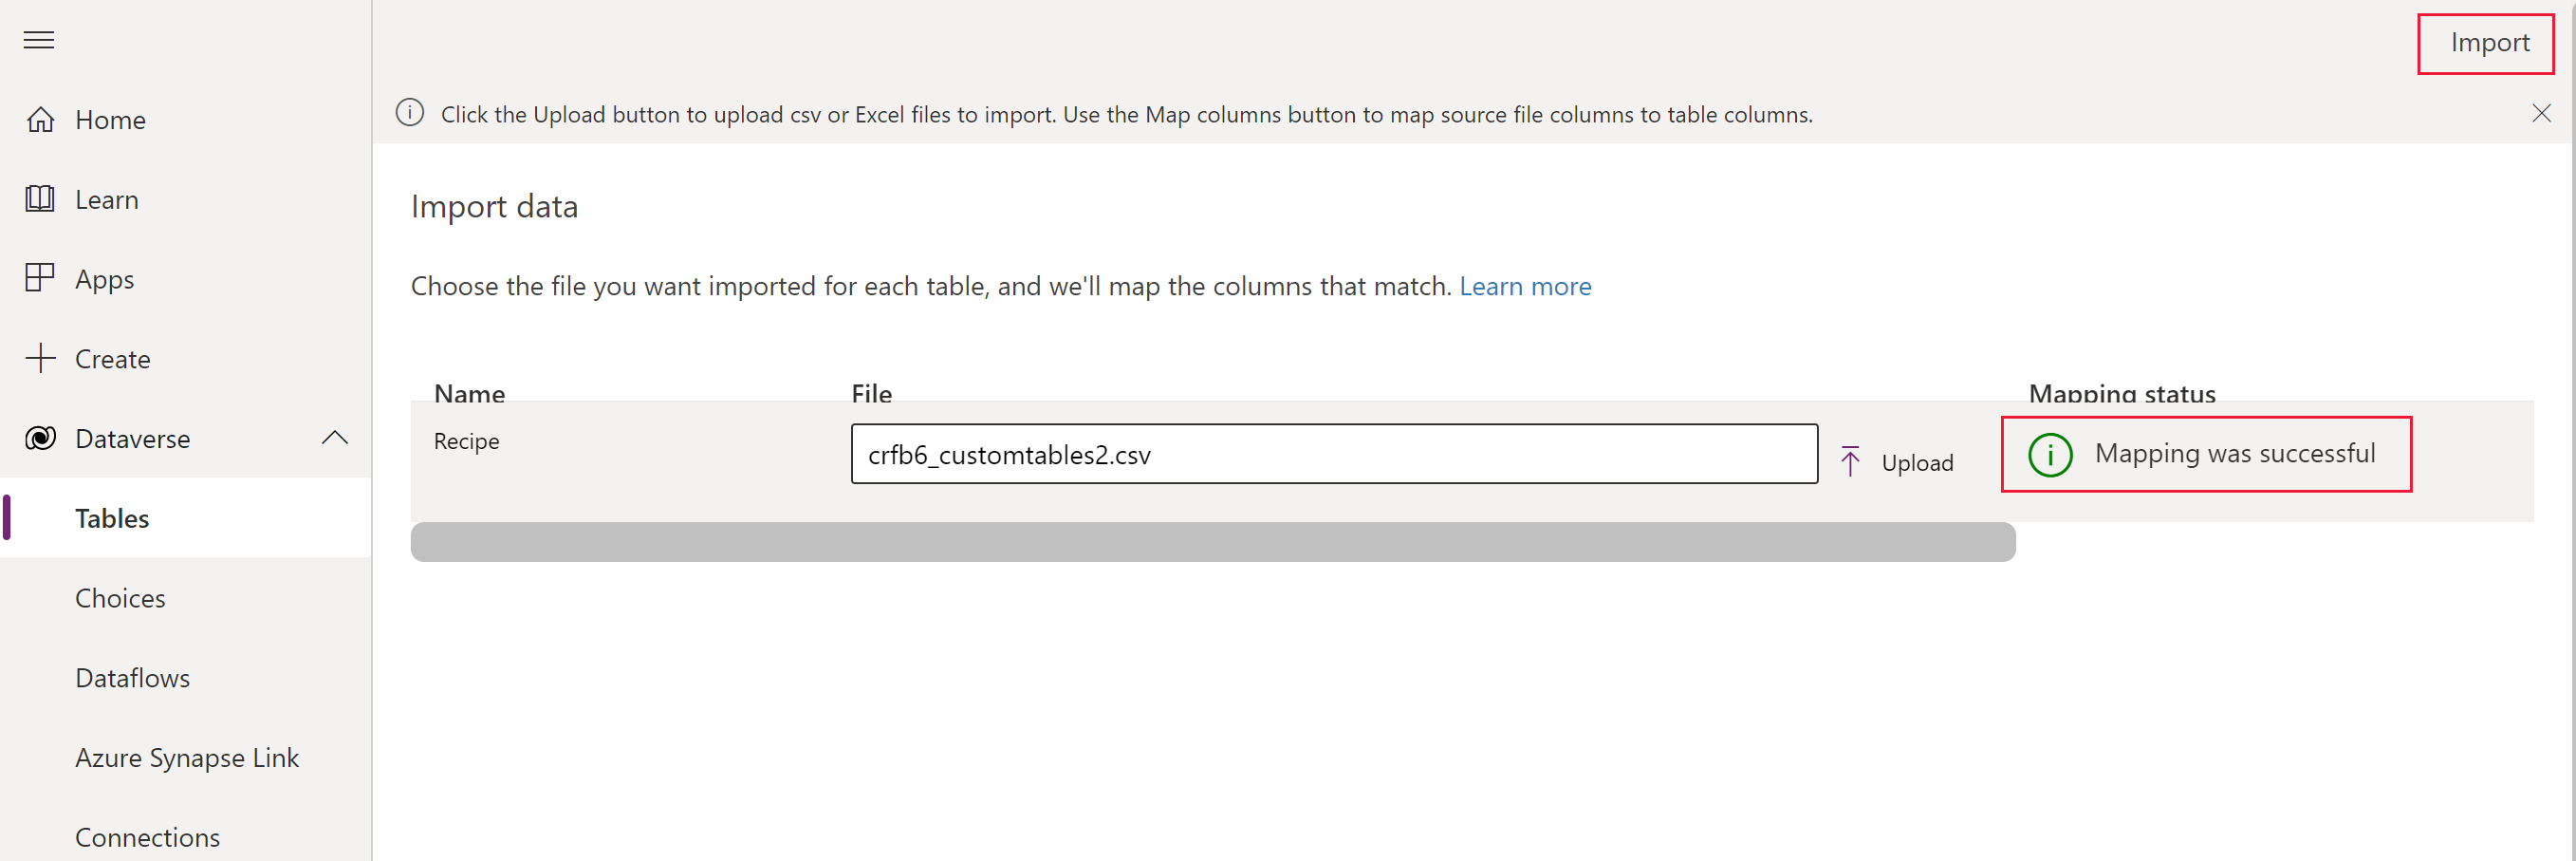Click the Learn book icon
Image resolution: width=2576 pixels, height=861 pixels.
(40, 199)
